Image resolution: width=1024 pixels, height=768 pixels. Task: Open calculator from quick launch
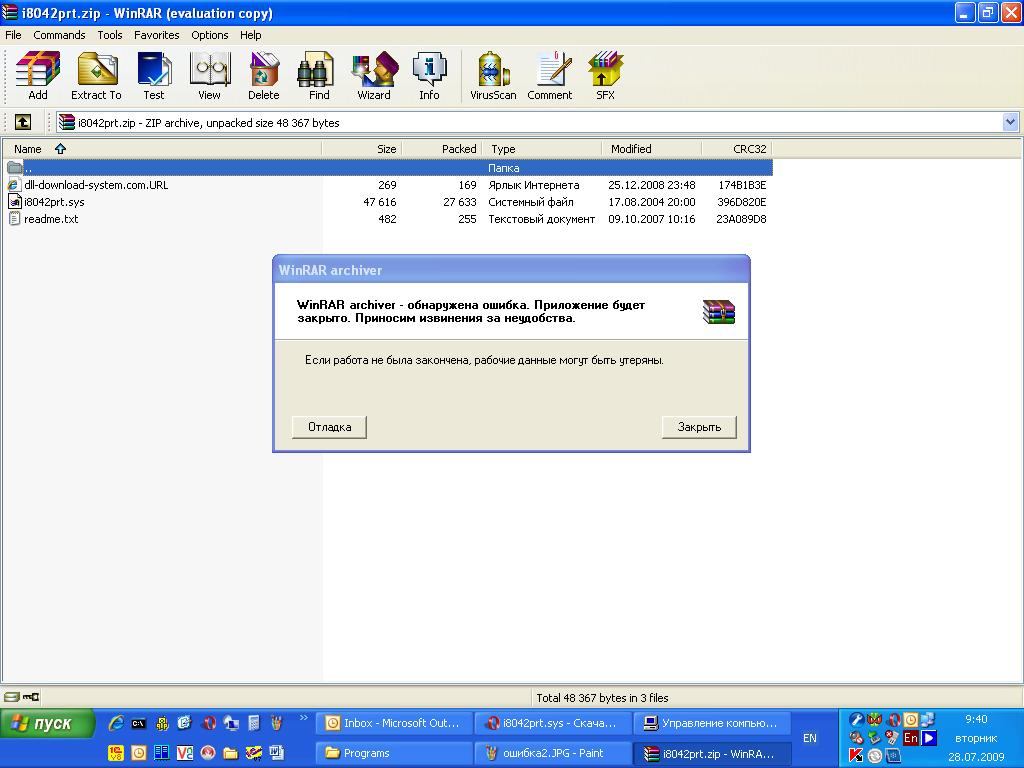click(254, 722)
